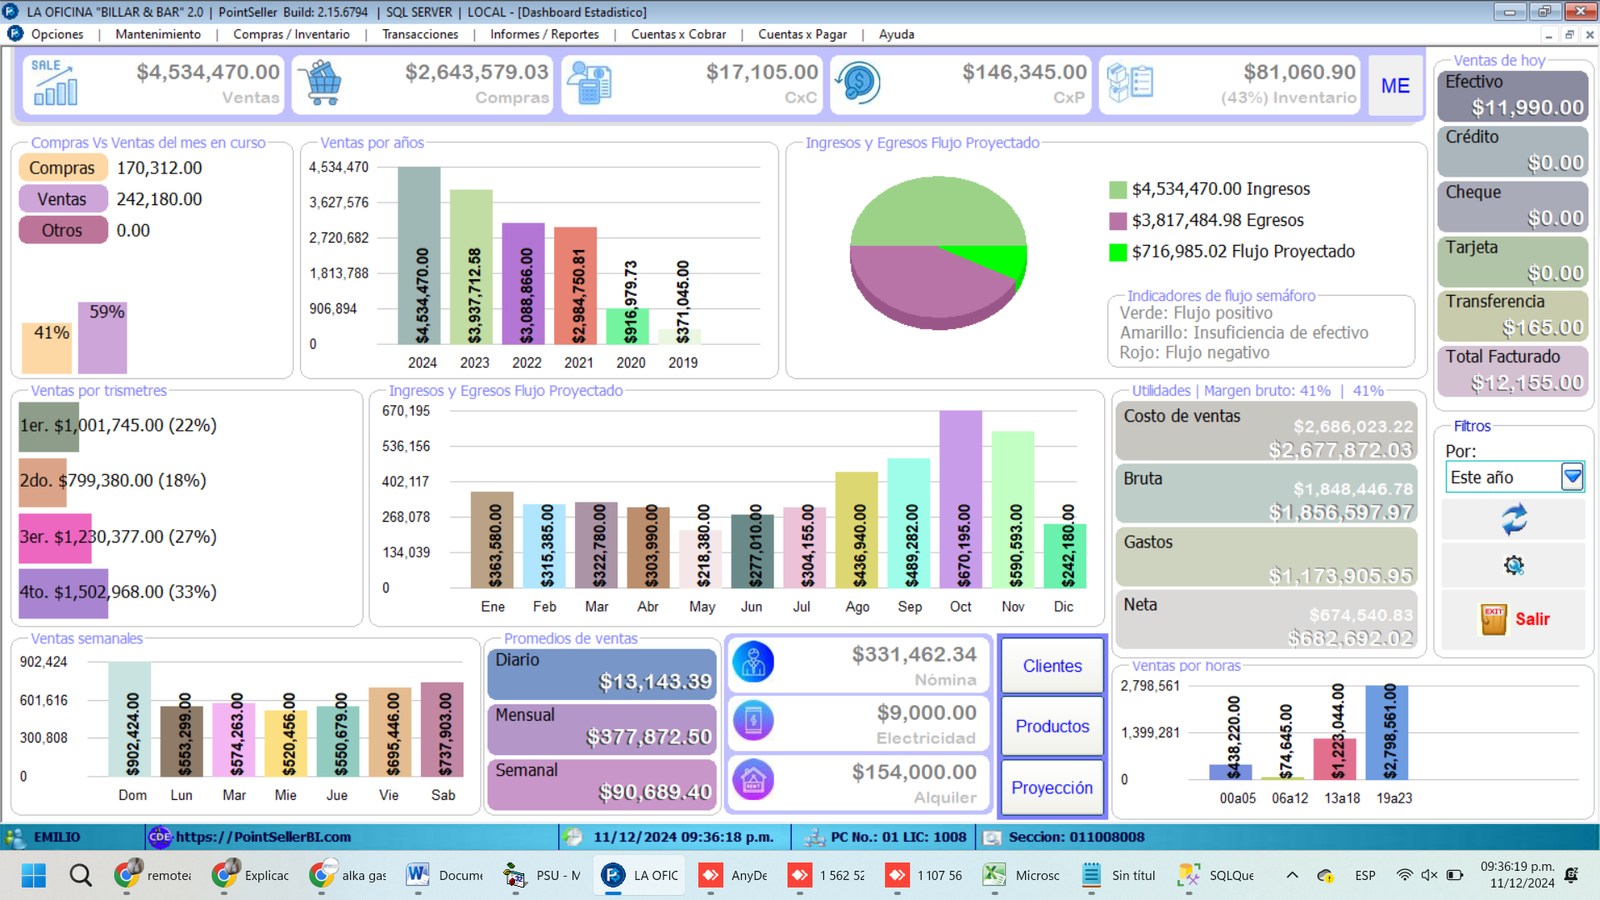Click the Clientes button
This screenshot has height=900, width=1600.
click(1052, 666)
